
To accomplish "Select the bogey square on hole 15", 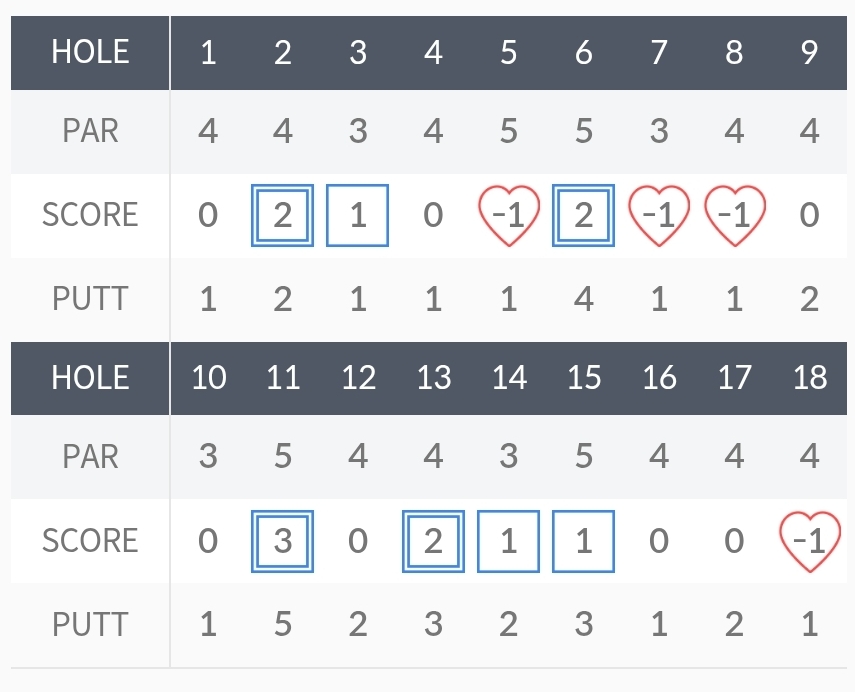I will point(584,541).
